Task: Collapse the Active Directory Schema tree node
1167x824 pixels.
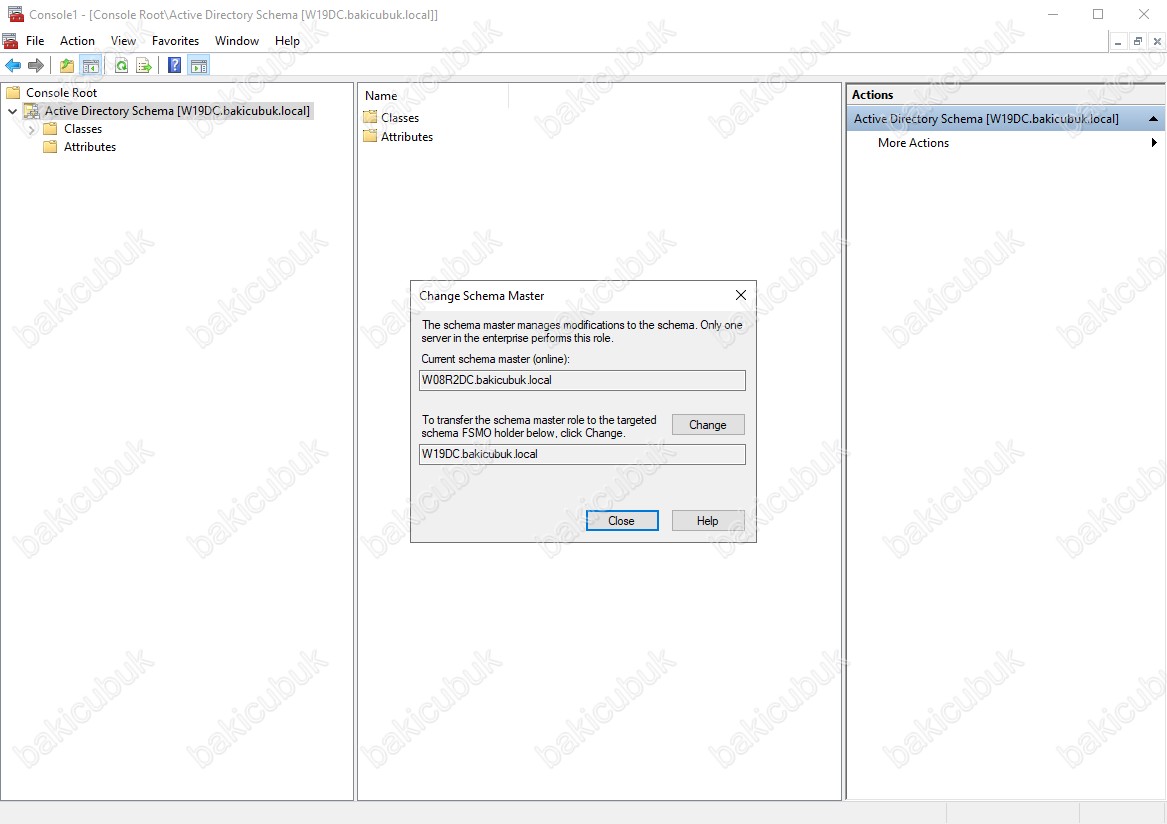Action: 13,111
